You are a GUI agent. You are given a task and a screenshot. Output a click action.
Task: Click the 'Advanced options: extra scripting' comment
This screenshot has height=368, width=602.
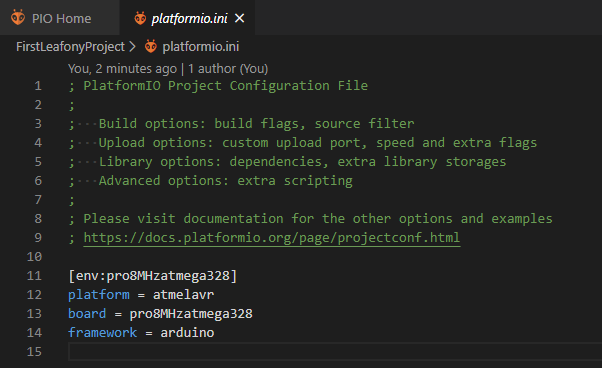pos(226,181)
